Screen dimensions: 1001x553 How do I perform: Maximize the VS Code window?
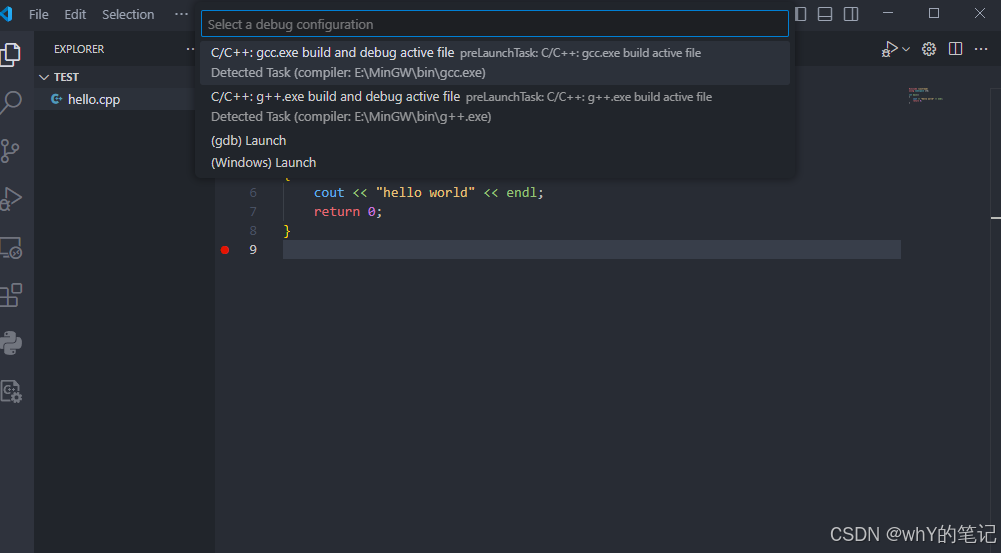click(934, 13)
